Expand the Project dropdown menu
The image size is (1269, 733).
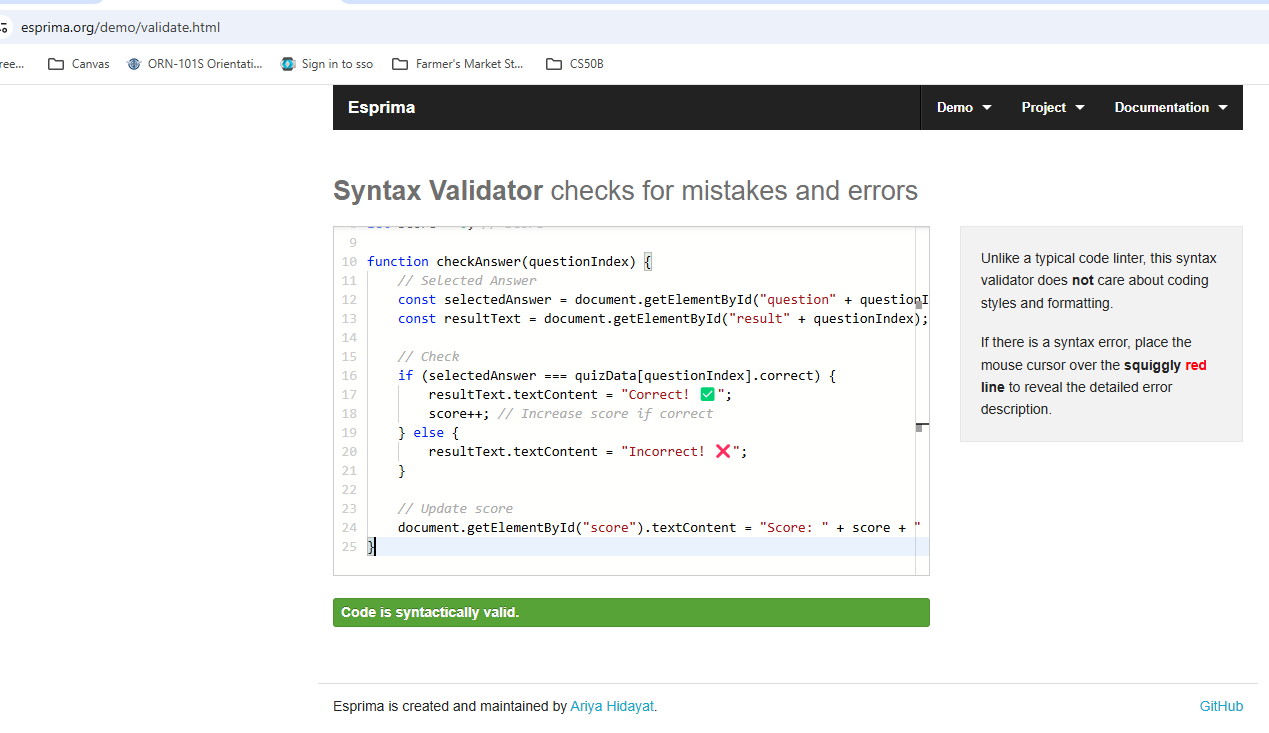point(1052,107)
